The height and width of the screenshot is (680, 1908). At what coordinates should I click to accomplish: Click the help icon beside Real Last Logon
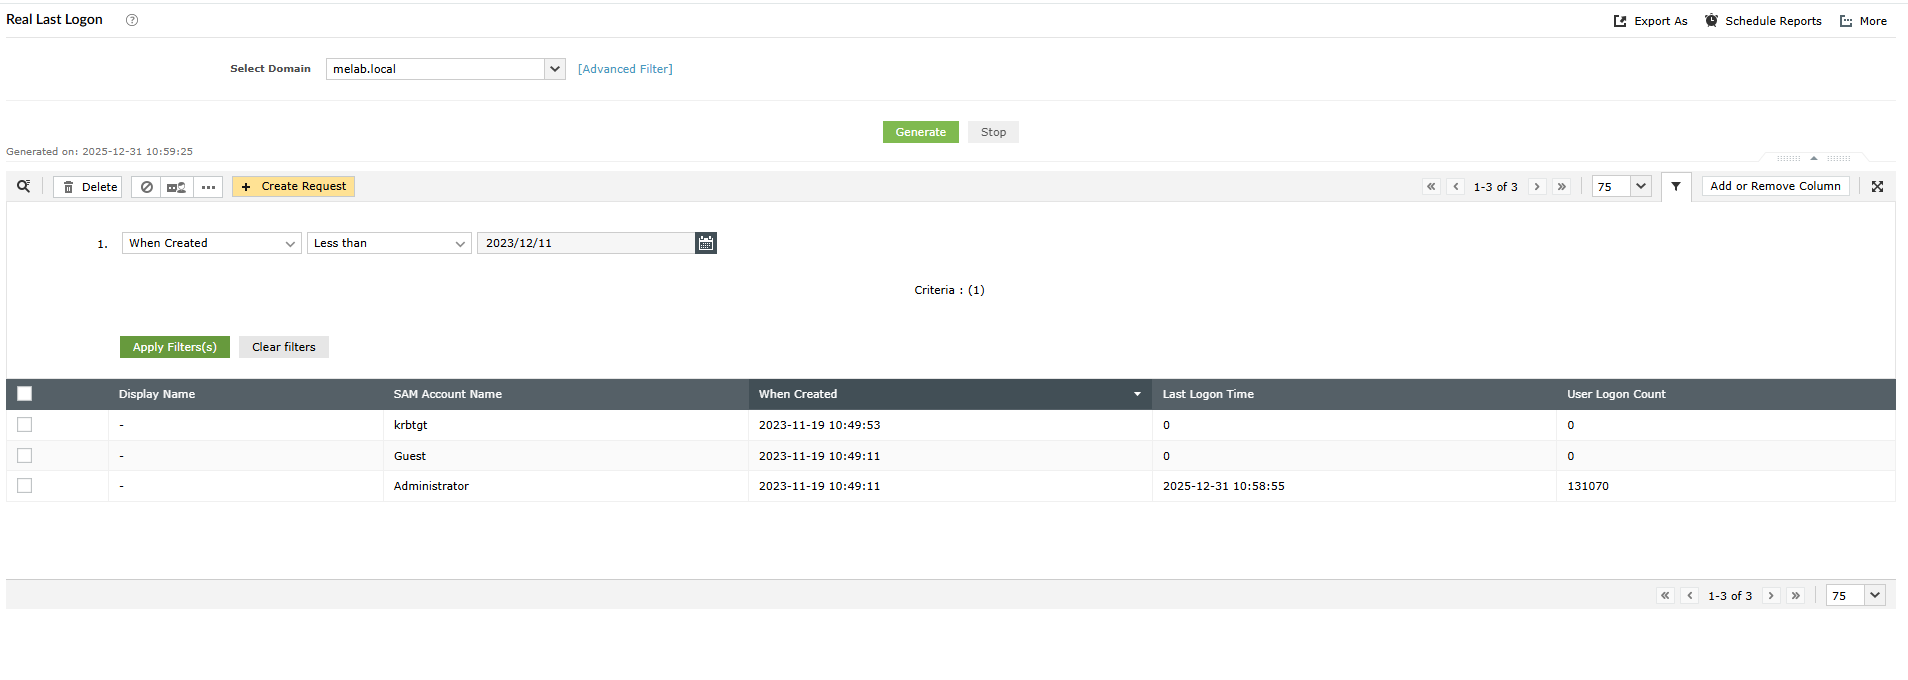(x=132, y=20)
